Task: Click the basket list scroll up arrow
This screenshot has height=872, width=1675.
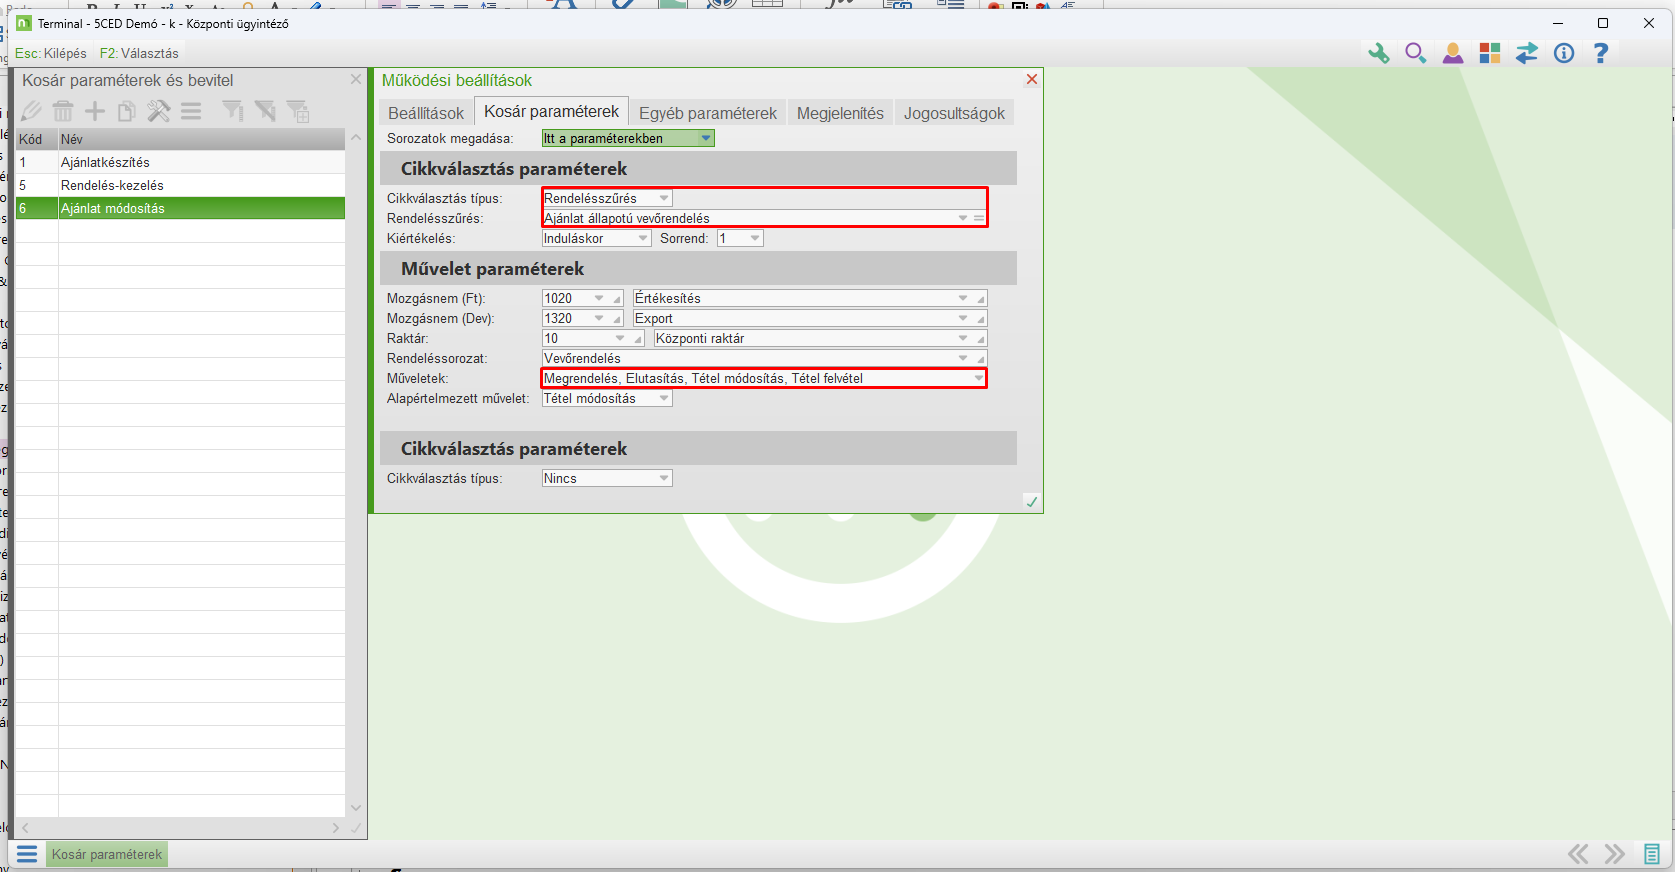Action: 356,137
